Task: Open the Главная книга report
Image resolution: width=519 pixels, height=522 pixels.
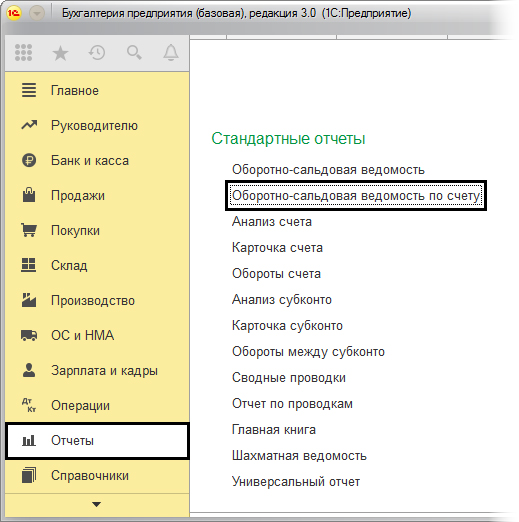Action: point(274,430)
